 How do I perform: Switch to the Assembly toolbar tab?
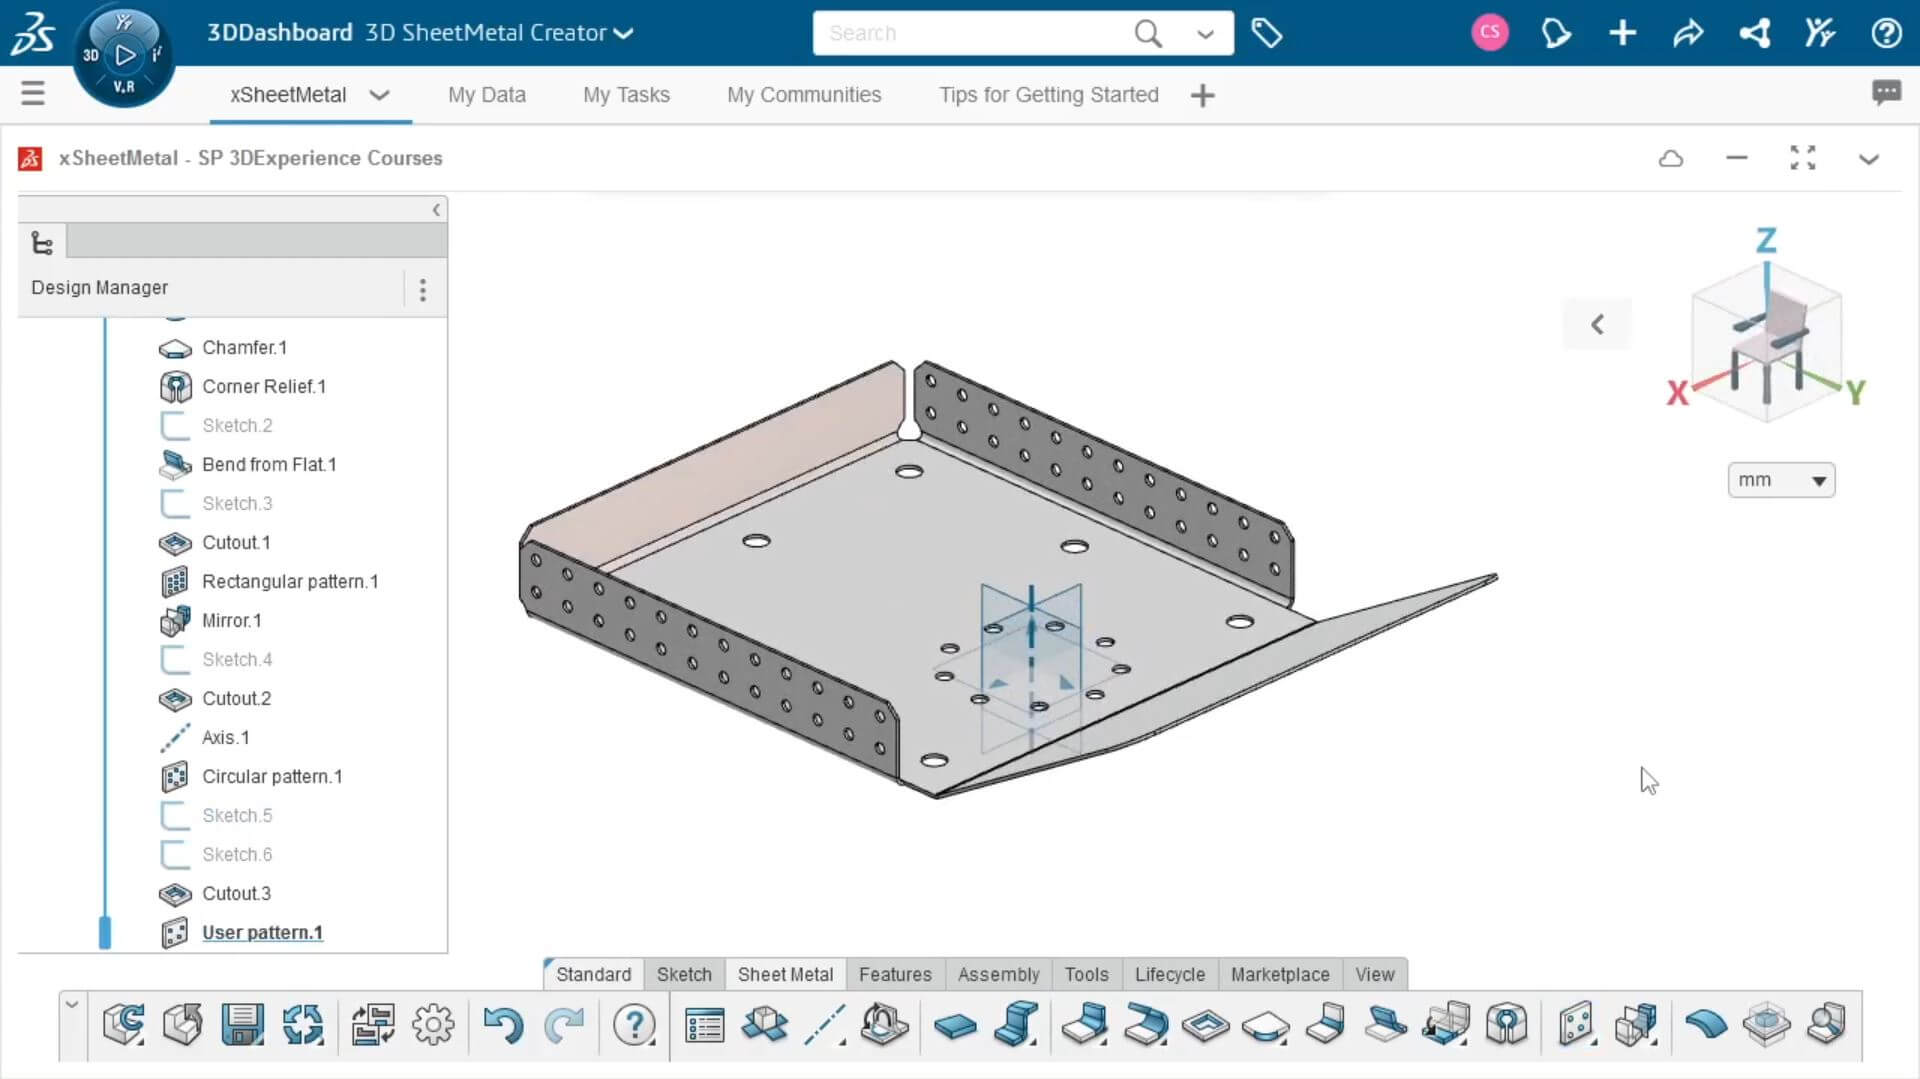coord(998,974)
